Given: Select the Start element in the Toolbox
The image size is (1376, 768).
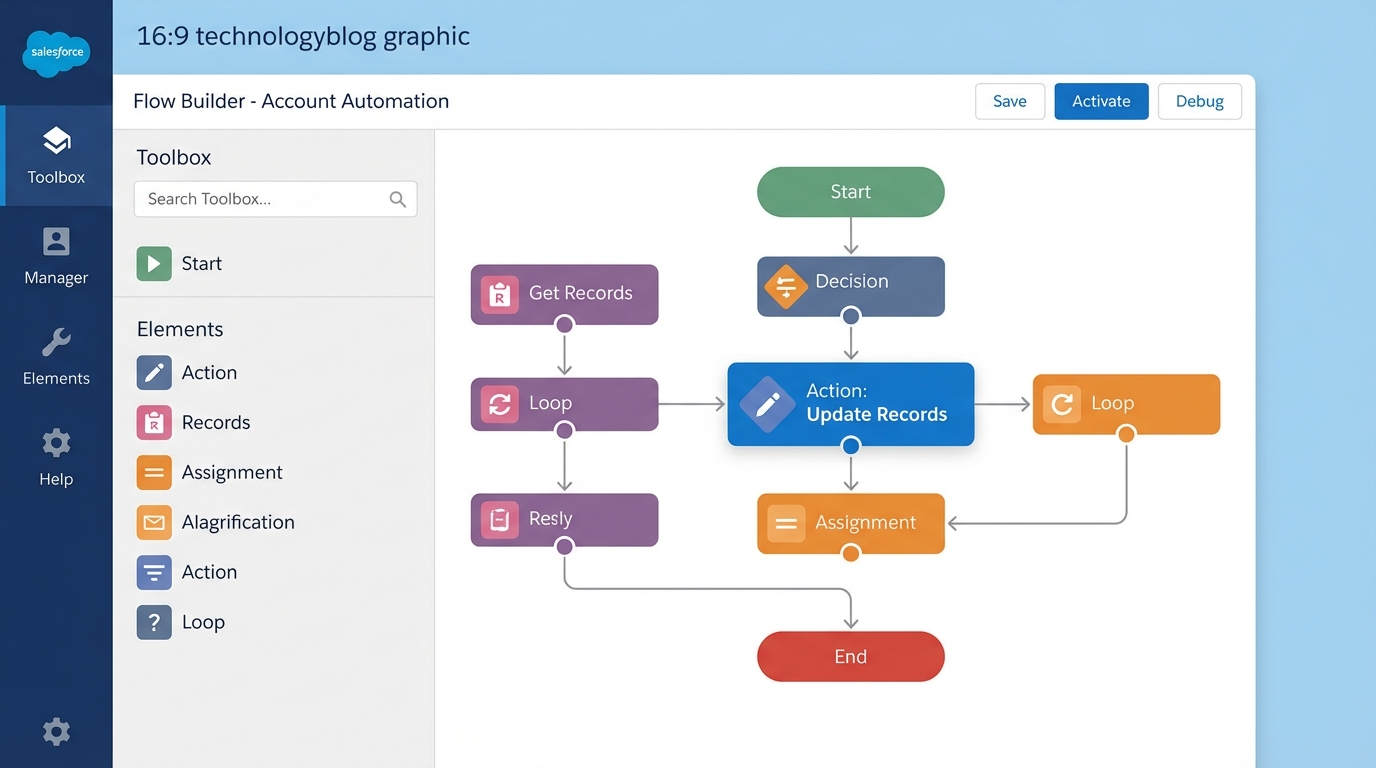Looking at the screenshot, I should (x=153, y=263).
